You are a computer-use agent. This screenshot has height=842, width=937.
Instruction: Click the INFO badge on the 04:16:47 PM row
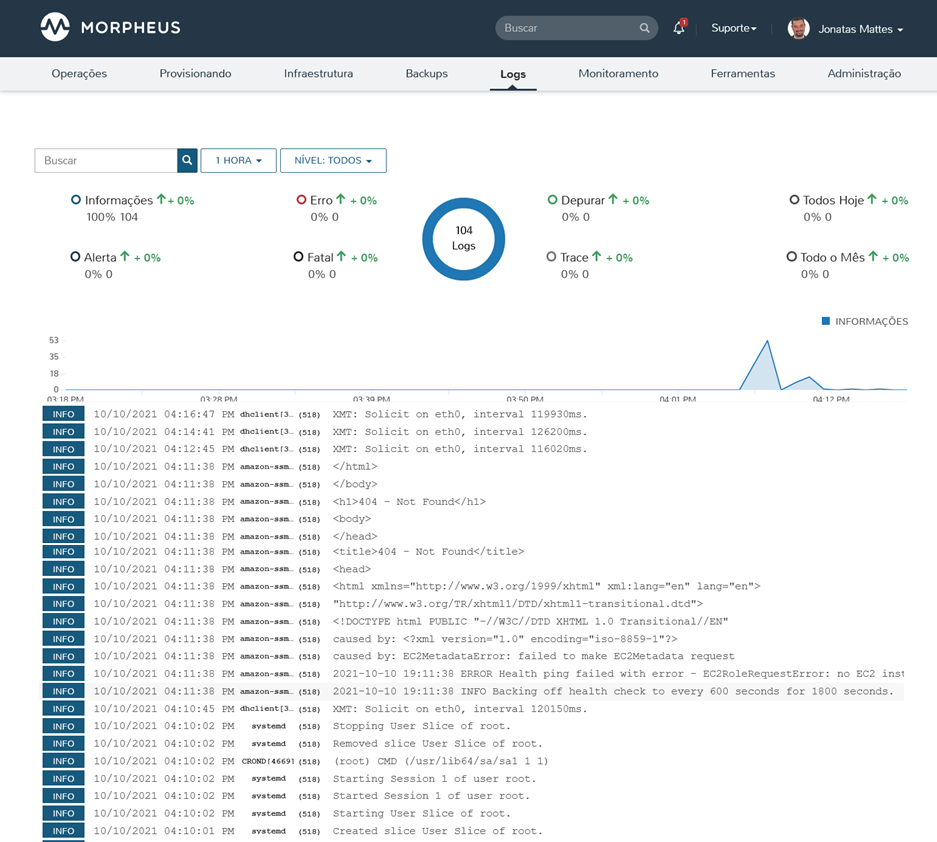click(63, 414)
